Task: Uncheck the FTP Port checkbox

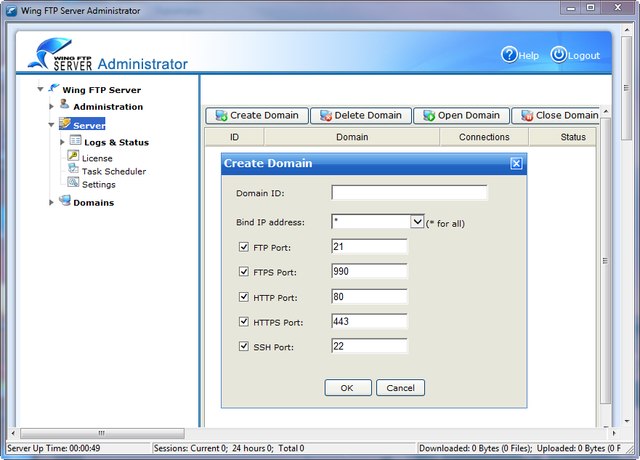Action: click(x=244, y=247)
